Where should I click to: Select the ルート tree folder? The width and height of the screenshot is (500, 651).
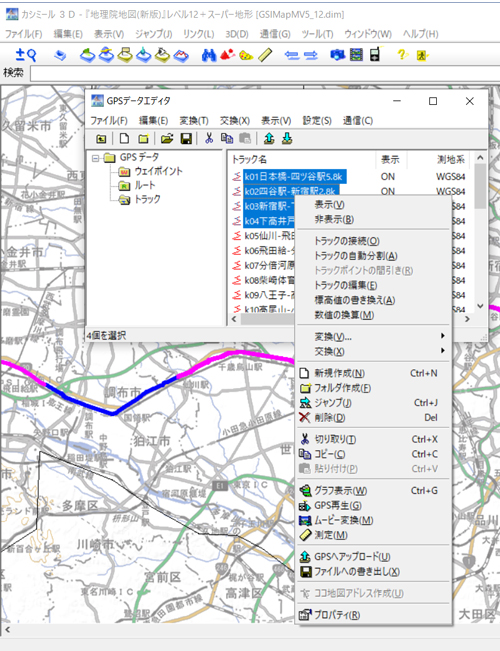click(x=145, y=185)
